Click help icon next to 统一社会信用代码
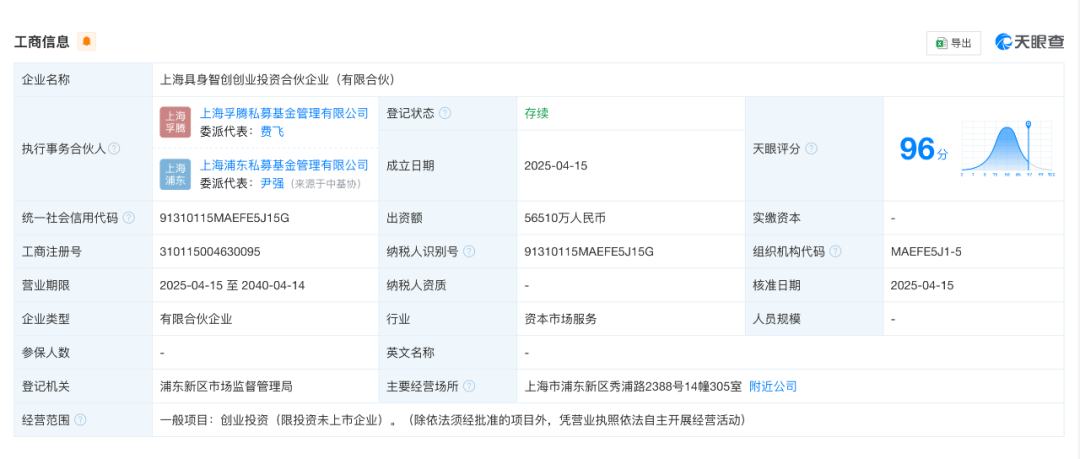The width and height of the screenshot is (1080, 459). 129,218
